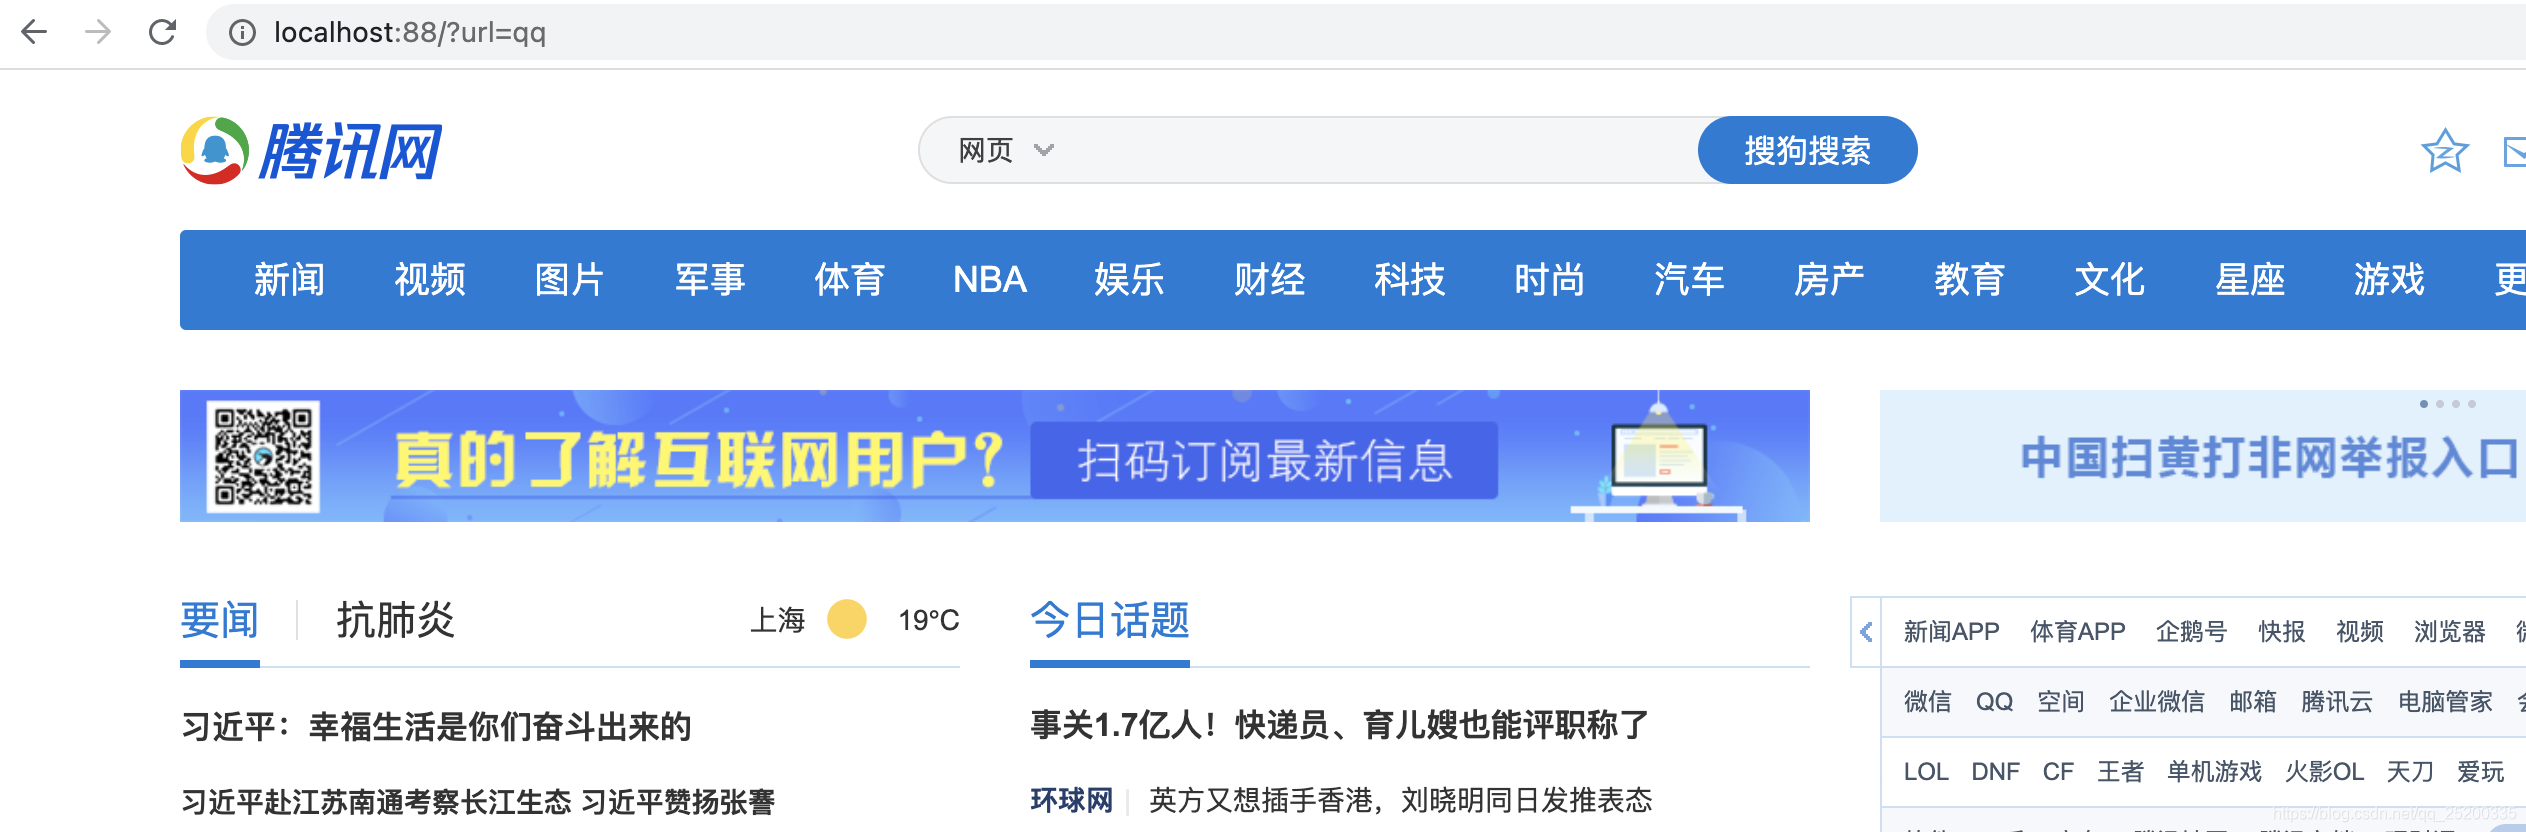Open the 财经 navigation item

pyautogui.click(x=1269, y=279)
